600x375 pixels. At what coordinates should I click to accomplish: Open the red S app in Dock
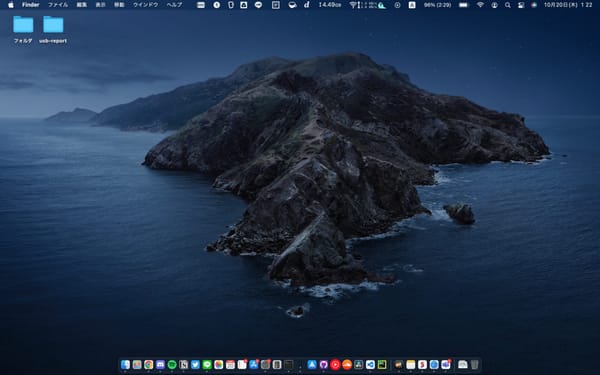click(422, 365)
